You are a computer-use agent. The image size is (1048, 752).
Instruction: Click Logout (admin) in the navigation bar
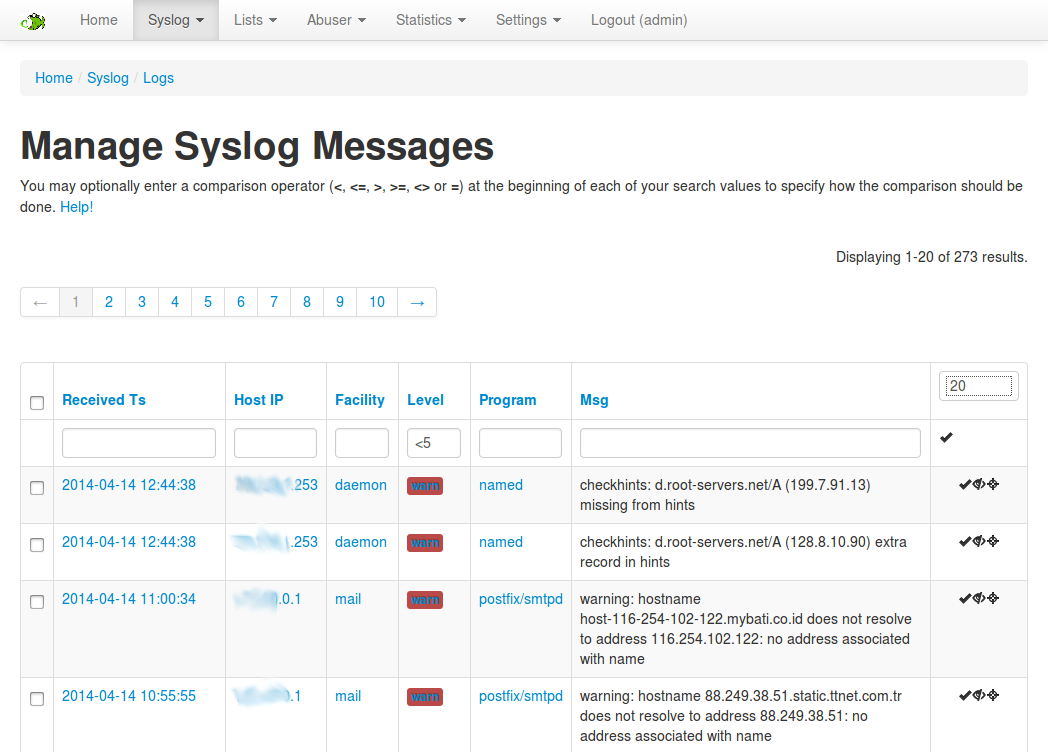point(638,20)
